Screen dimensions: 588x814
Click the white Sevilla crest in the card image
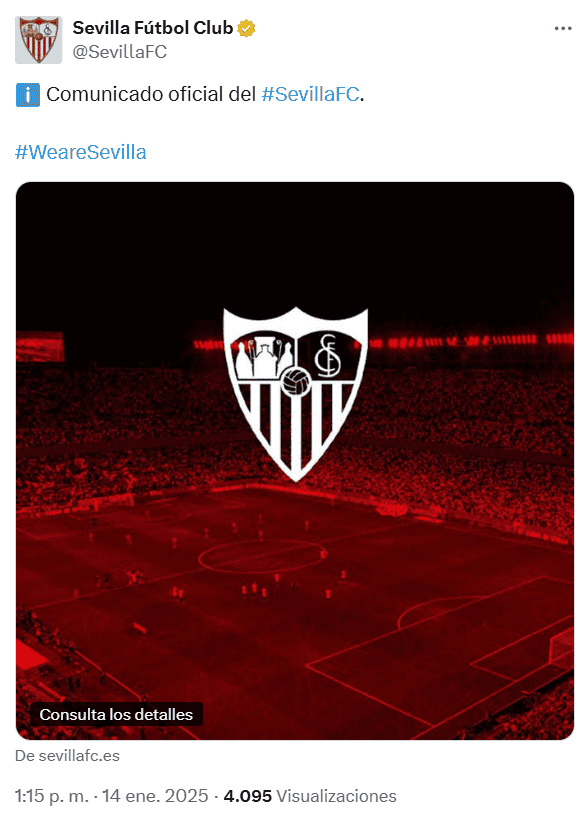[x=295, y=394]
